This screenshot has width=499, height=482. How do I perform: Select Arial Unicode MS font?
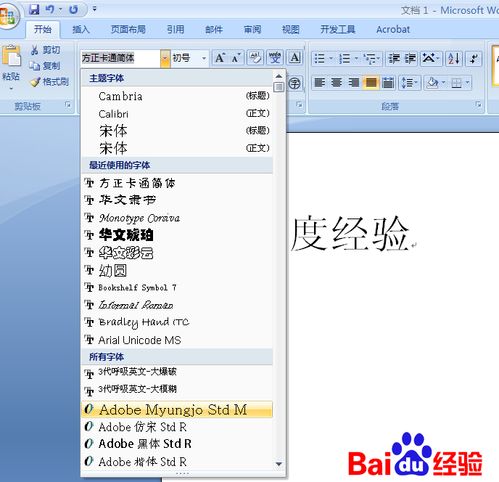tap(177, 340)
